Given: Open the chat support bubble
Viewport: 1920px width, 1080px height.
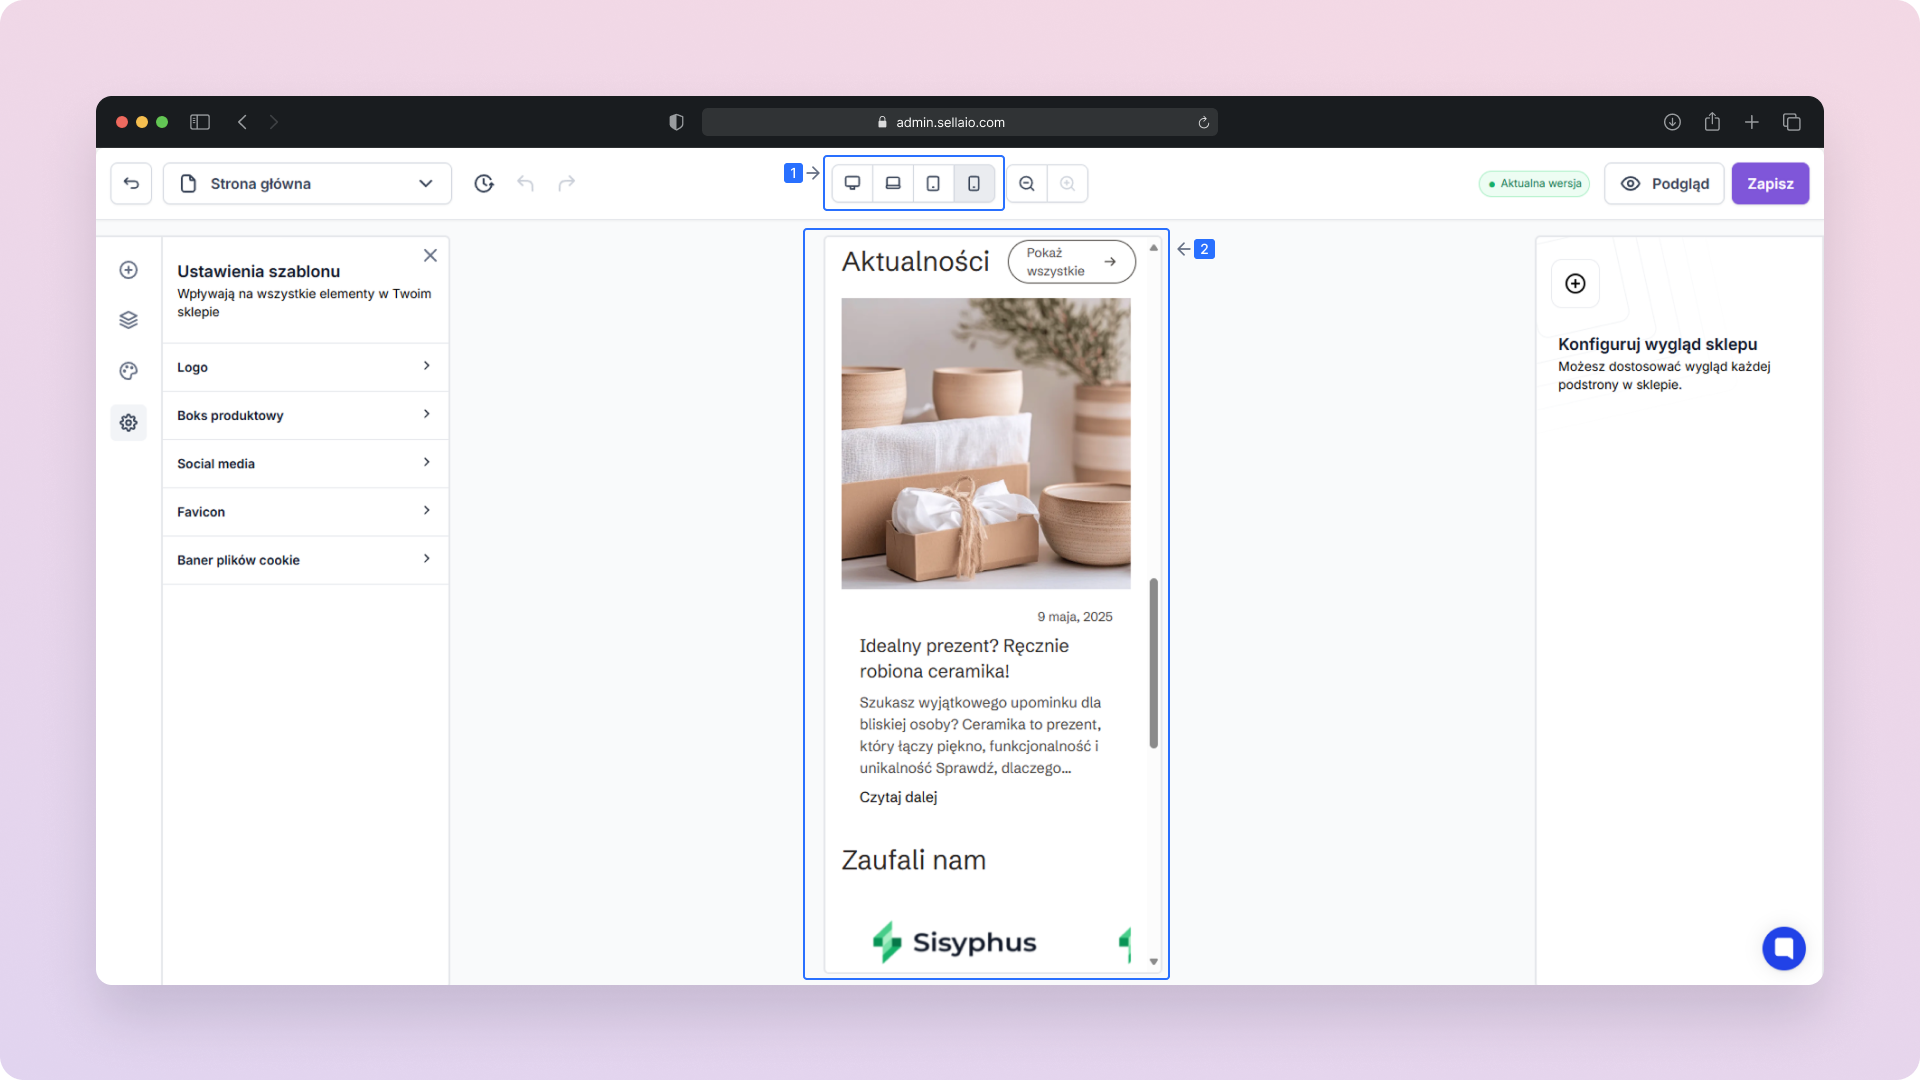Looking at the screenshot, I should (x=1783, y=948).
